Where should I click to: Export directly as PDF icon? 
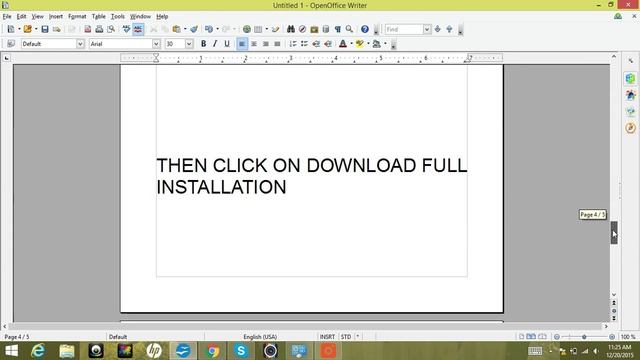coord(88,29)
